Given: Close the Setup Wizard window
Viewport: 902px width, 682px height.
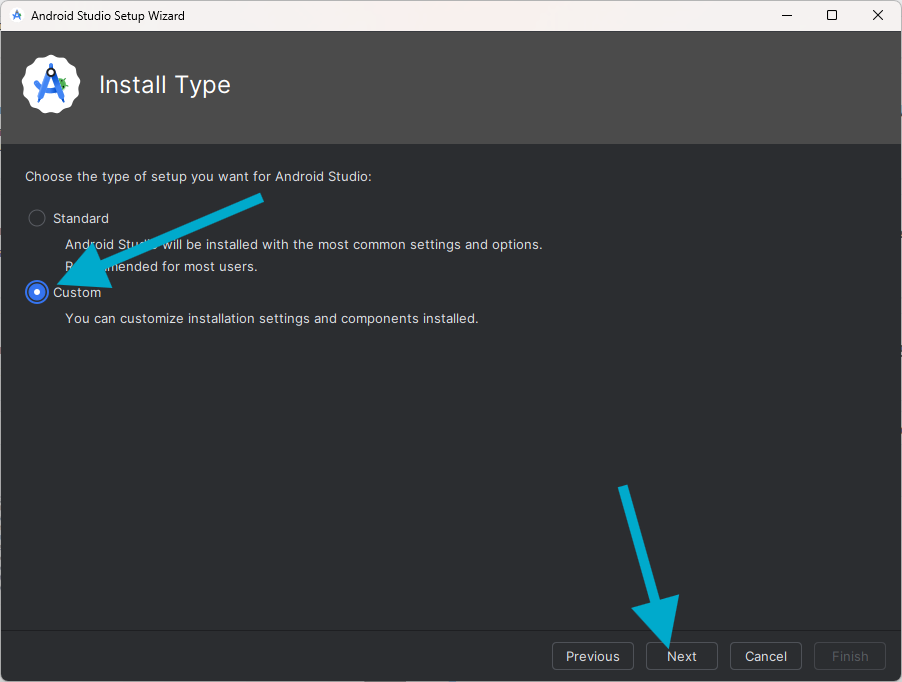Looking at the screenshot, I should click(x=878, y=16).
